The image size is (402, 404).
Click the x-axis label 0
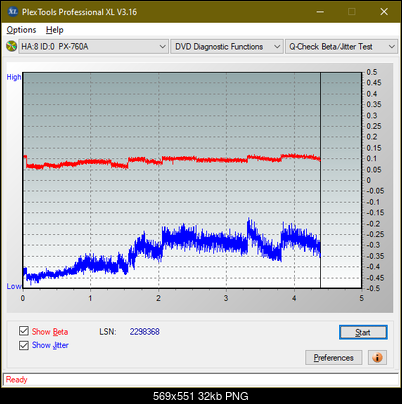tap(23, 298)
